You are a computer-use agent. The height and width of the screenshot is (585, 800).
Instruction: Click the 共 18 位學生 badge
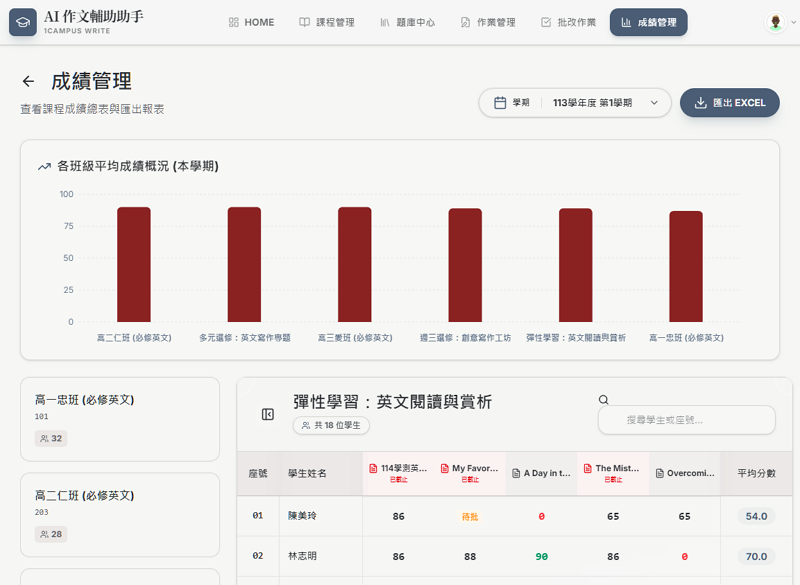[x=331, y=425]
